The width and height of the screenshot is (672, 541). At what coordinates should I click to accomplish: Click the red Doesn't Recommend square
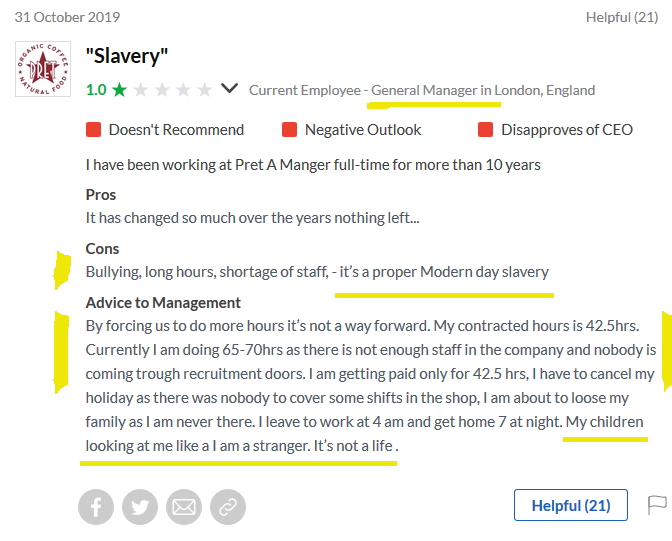click(x=94, y=130)
